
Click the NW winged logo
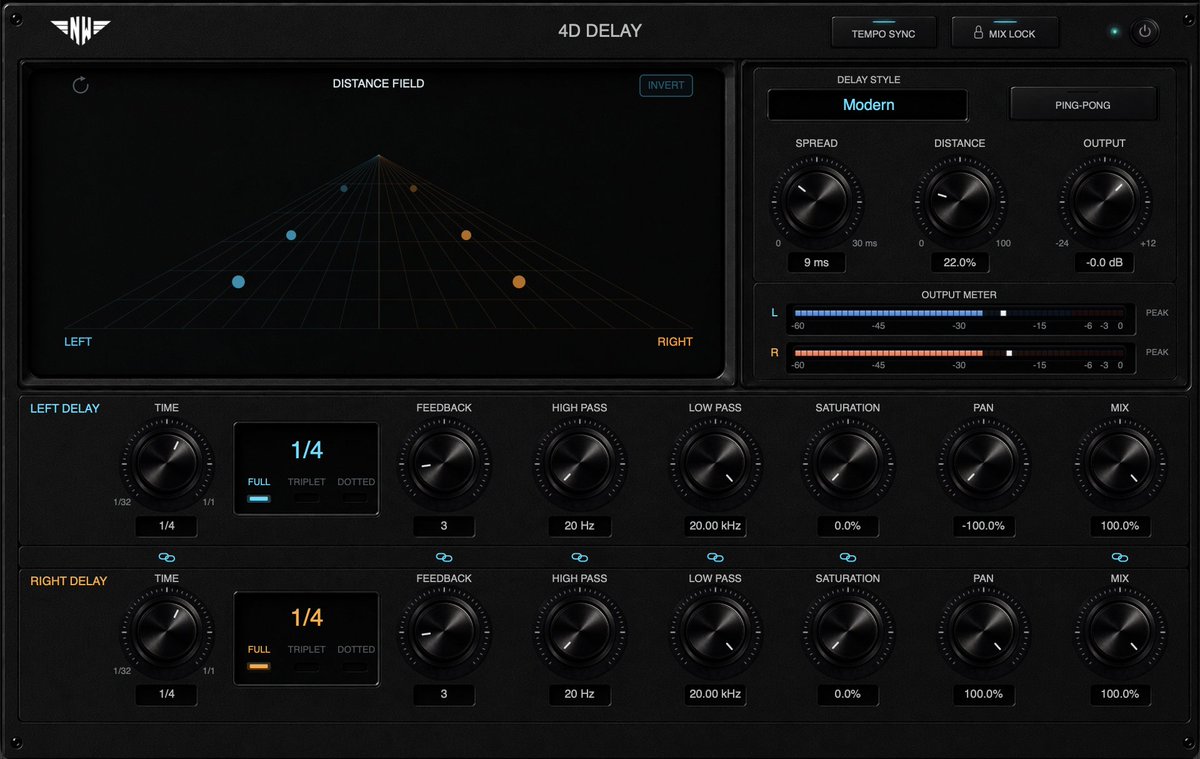pyautogui.click(x=81, y=30)
